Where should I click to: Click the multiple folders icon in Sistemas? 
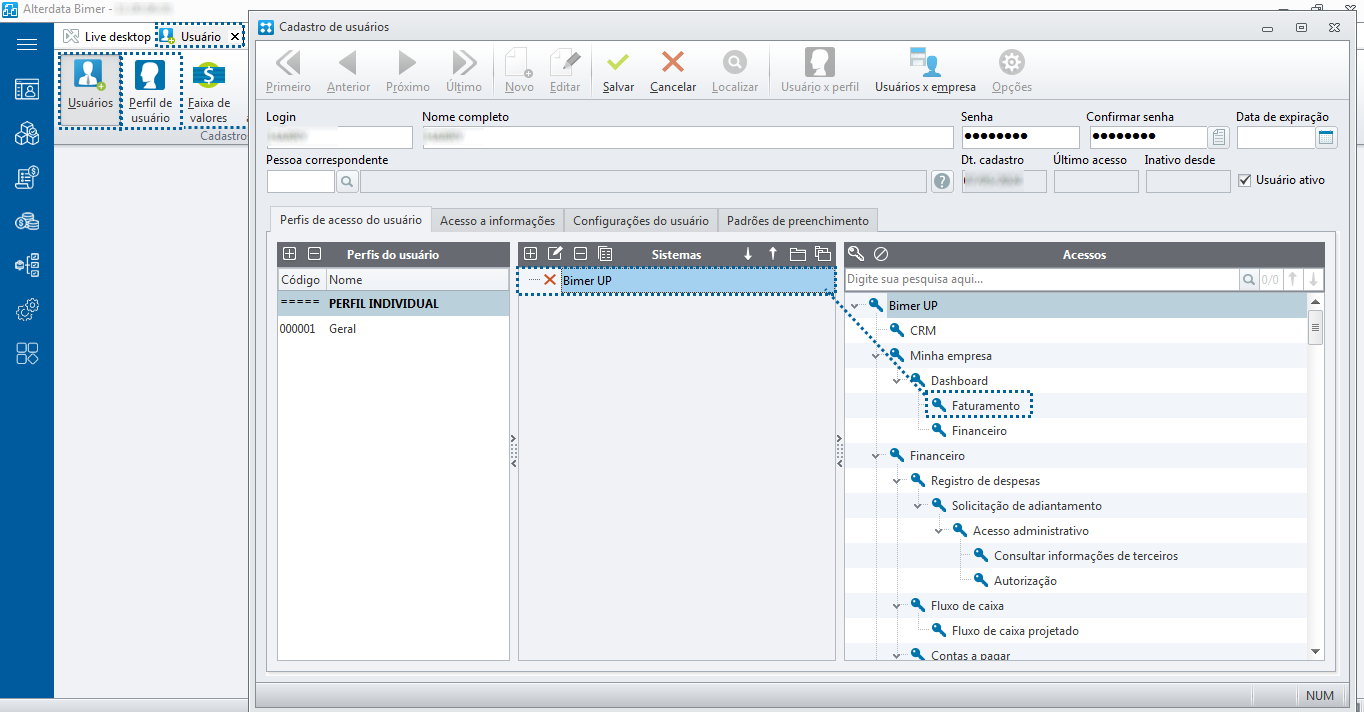(x=823, y=254)
